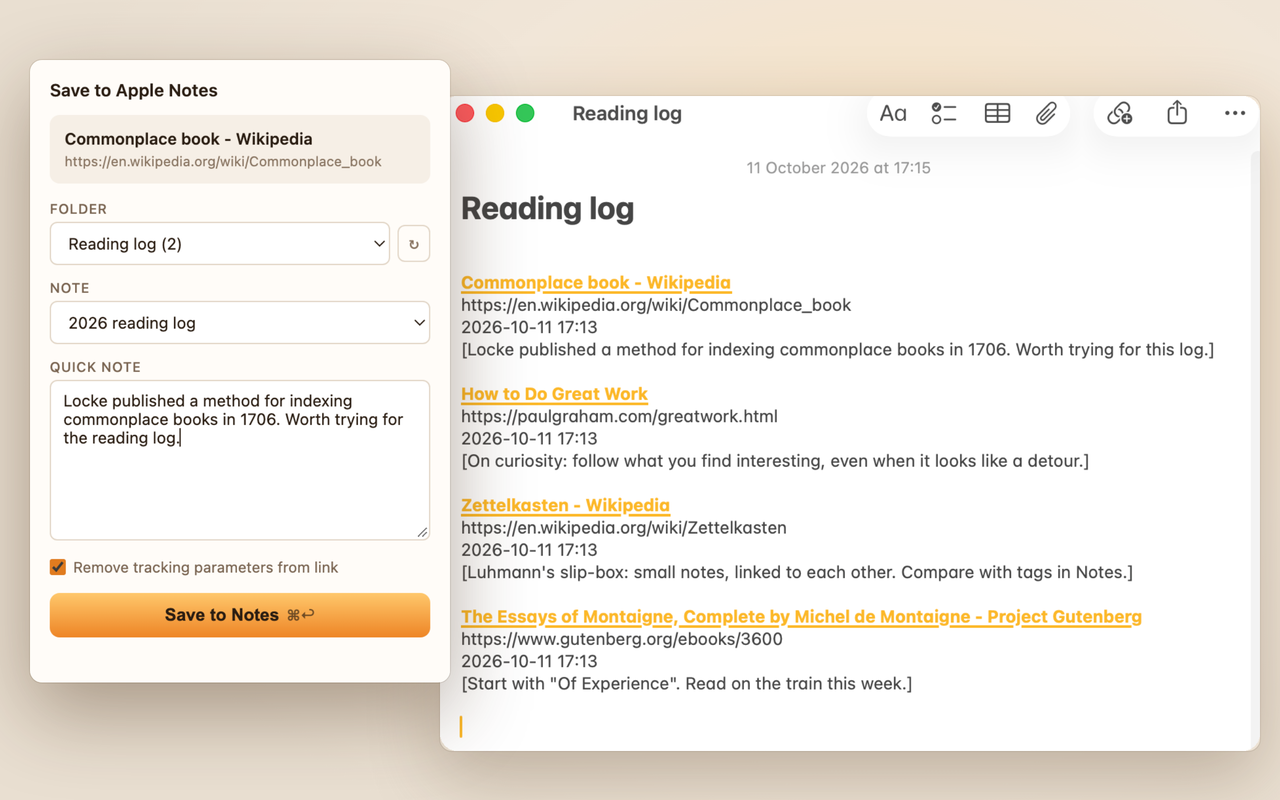Click the gutenberg.org/ebooks/3600 URL text

coord(622,639)
